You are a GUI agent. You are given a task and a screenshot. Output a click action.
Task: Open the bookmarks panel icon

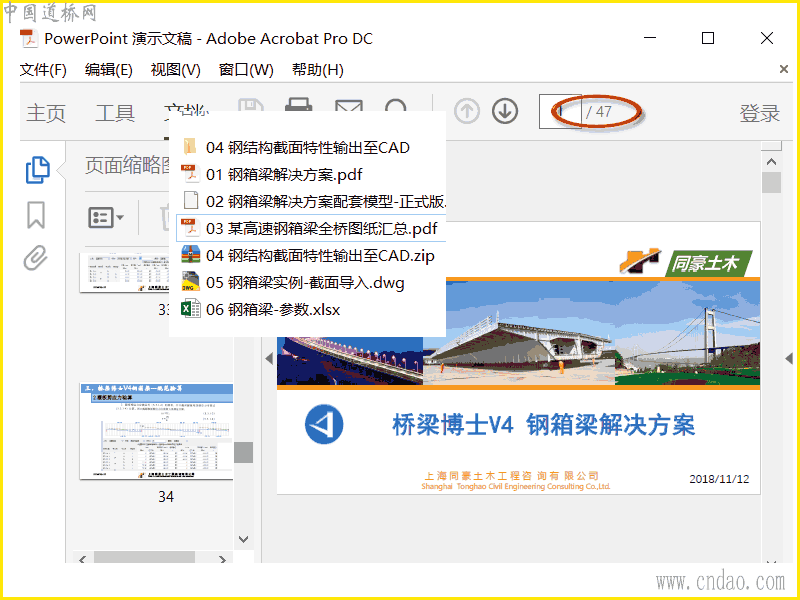coord(36,214)
